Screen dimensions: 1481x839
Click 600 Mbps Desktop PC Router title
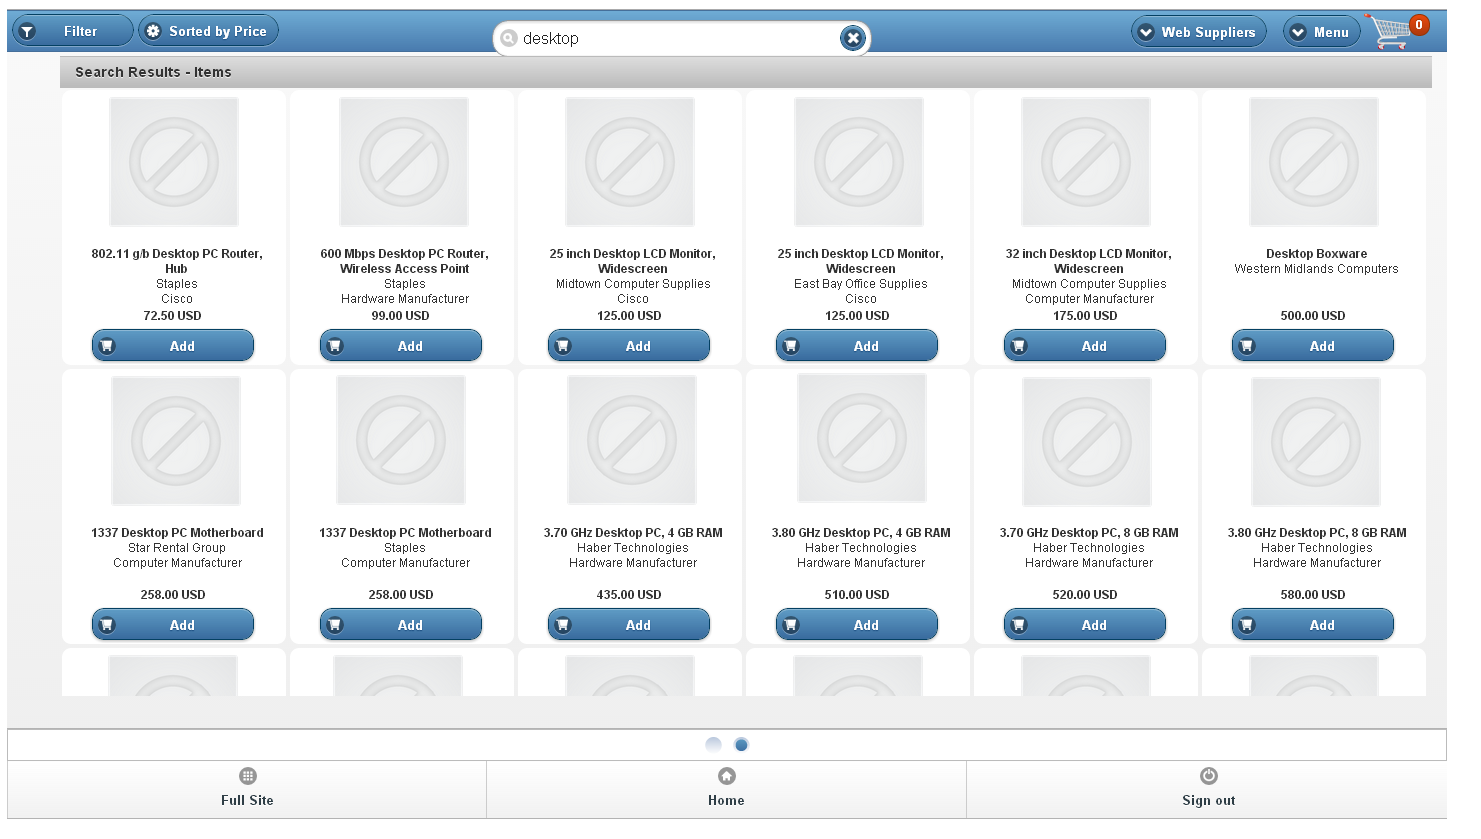tap(405, 261)
